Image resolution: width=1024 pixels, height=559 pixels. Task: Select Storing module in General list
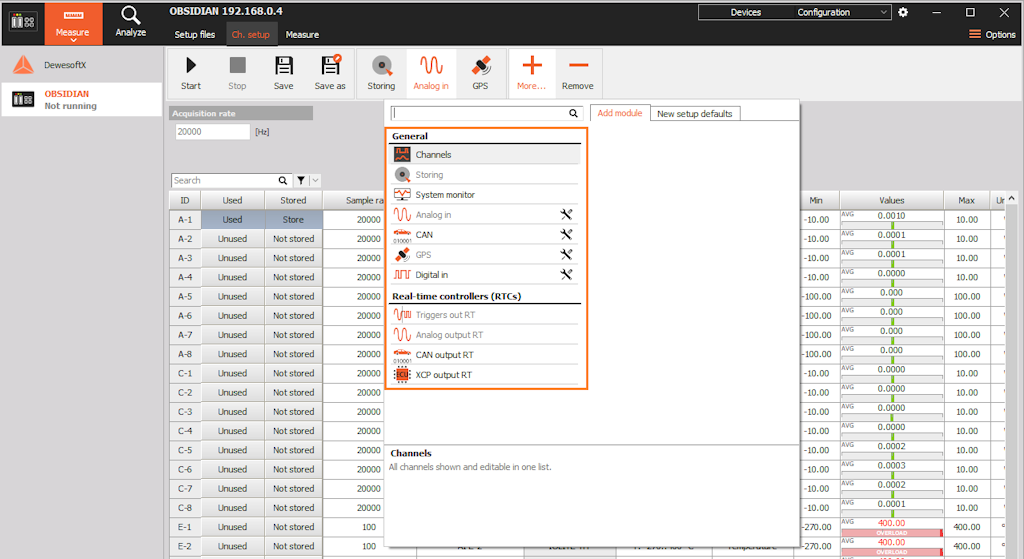point(485,175)
